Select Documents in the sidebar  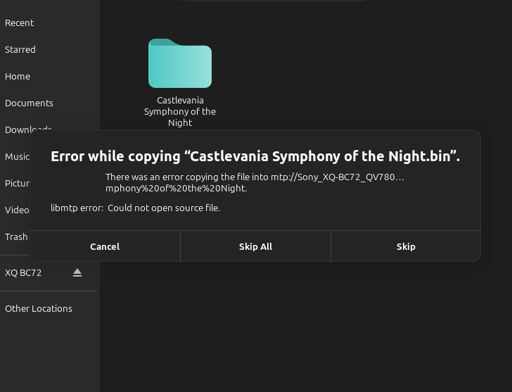pyautogui.click(x=29, y=103)
